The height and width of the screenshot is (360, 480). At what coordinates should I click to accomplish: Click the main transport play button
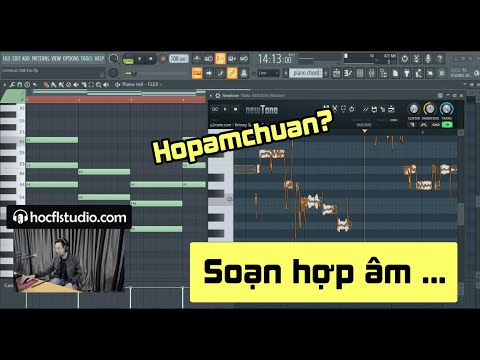140,59
